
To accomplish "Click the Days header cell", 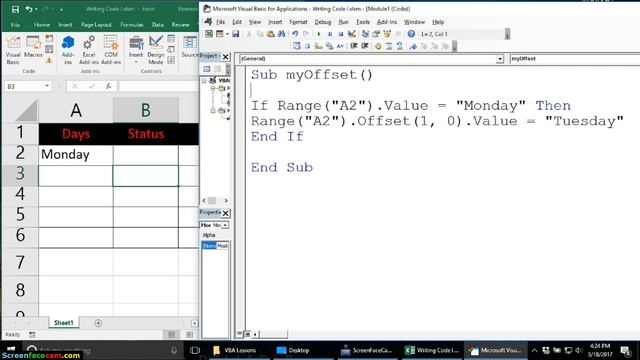I will point(76,134).
